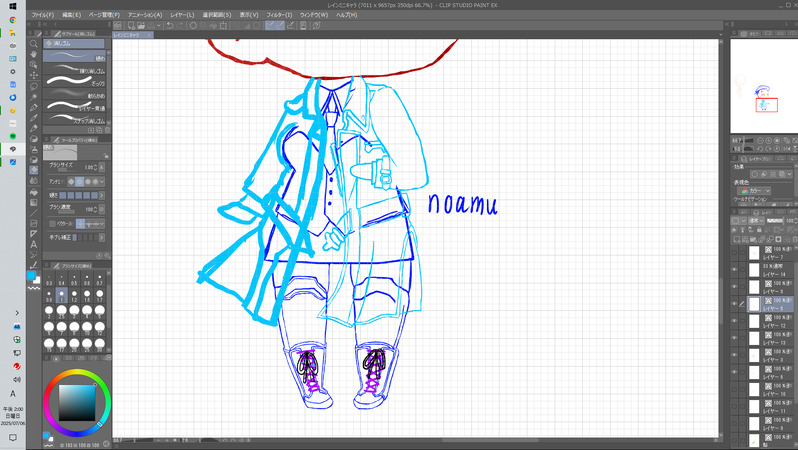Select the ざっくり eraser sub tool
This screenshot has width=798, height=450.
coord(74,81)
